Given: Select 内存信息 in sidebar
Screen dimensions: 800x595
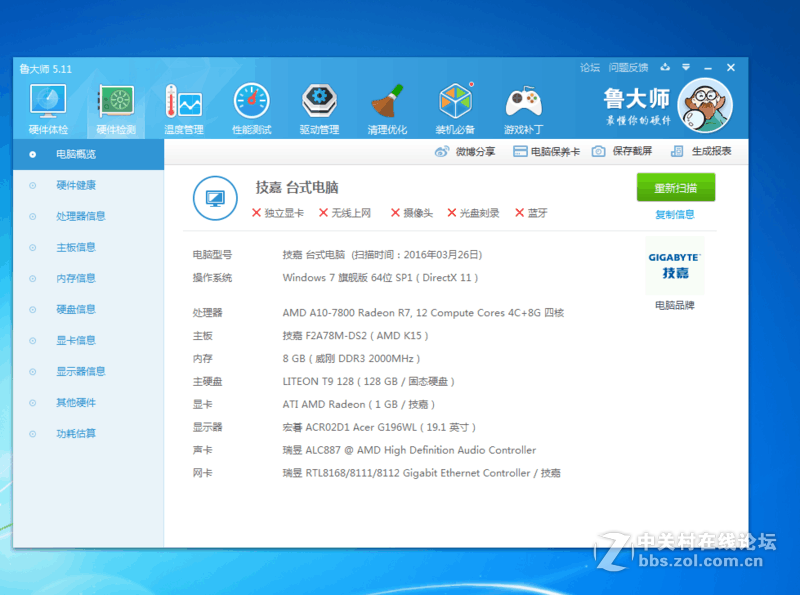Looking at the screenshot, I should point(88,278).
